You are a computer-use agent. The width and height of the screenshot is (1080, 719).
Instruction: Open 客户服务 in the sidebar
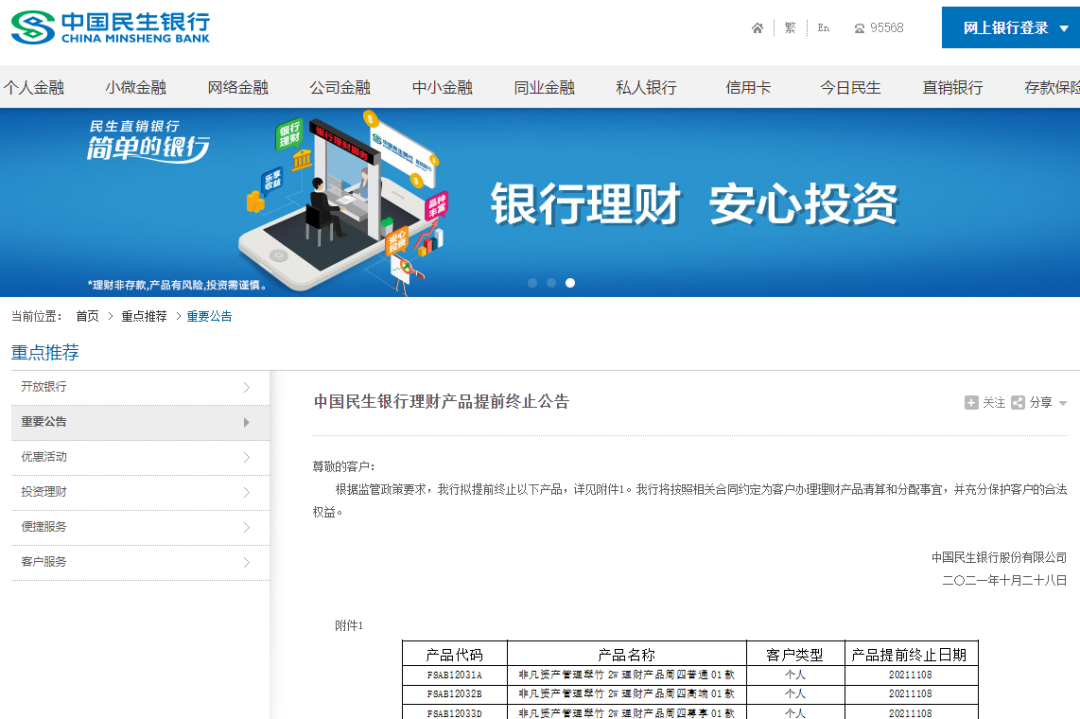141,563
